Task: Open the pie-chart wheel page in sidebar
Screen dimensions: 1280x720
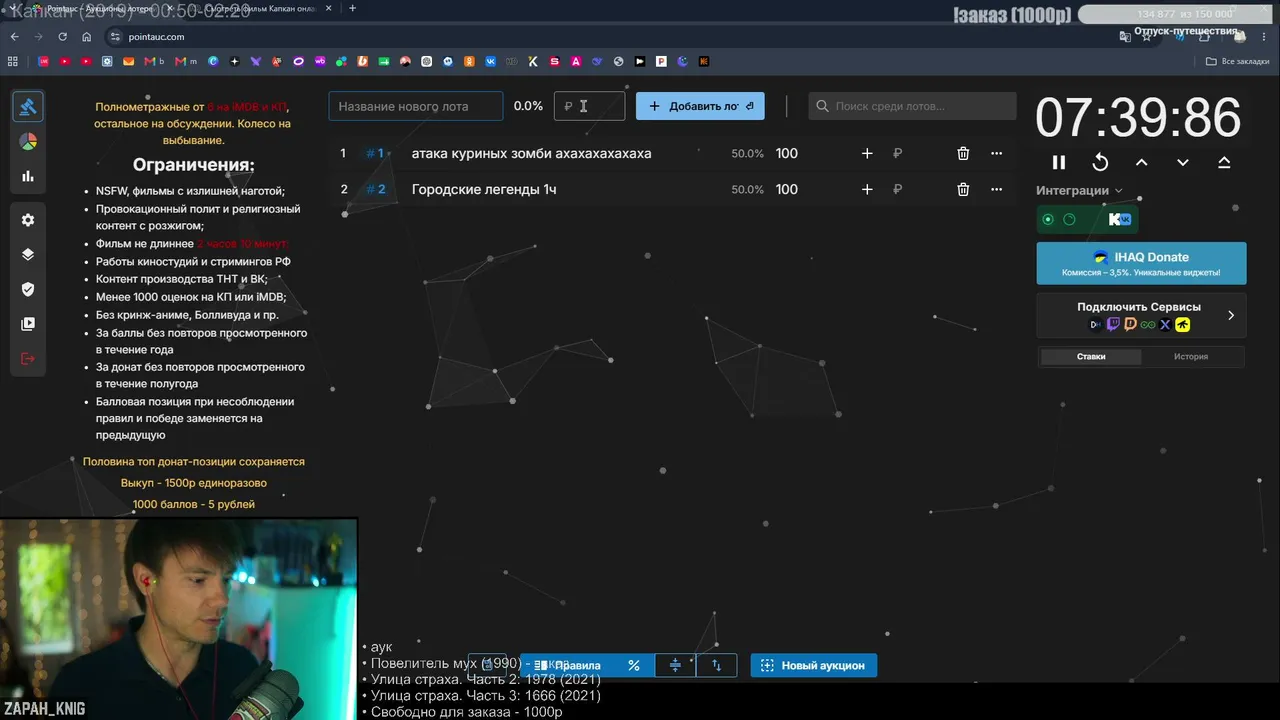Action: [28, 141]
